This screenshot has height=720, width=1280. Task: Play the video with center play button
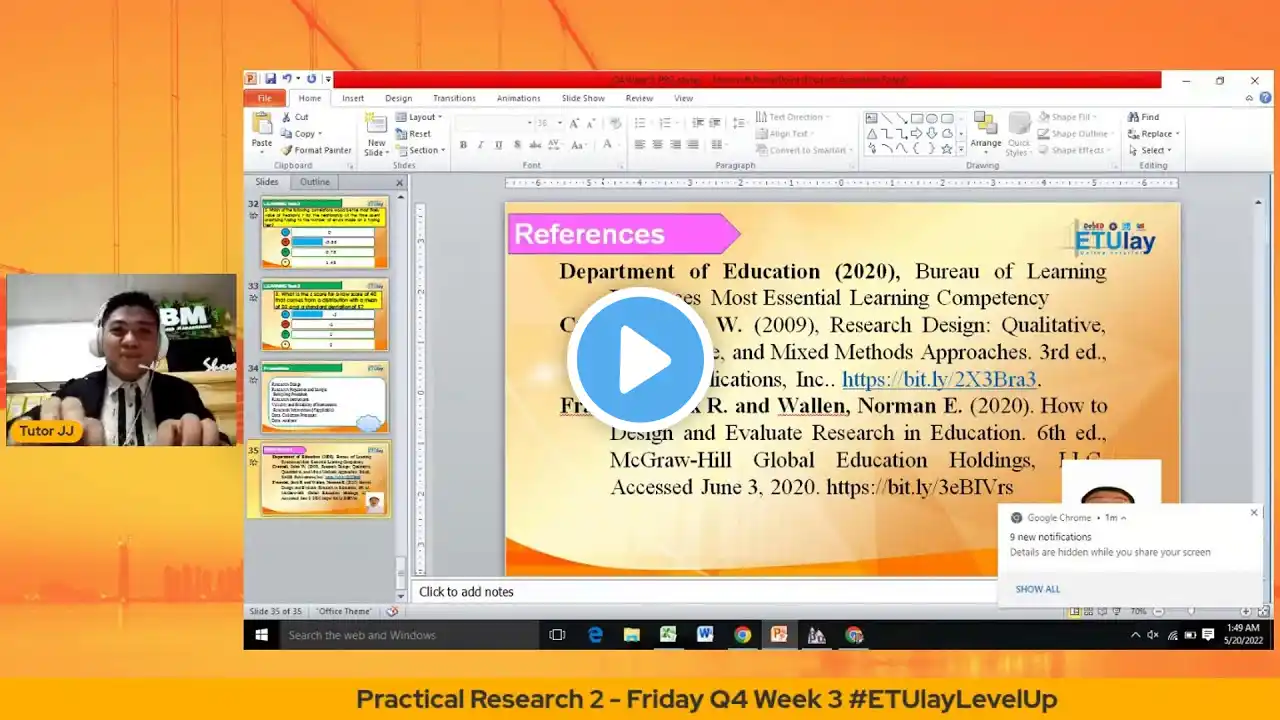pos(640,360)
